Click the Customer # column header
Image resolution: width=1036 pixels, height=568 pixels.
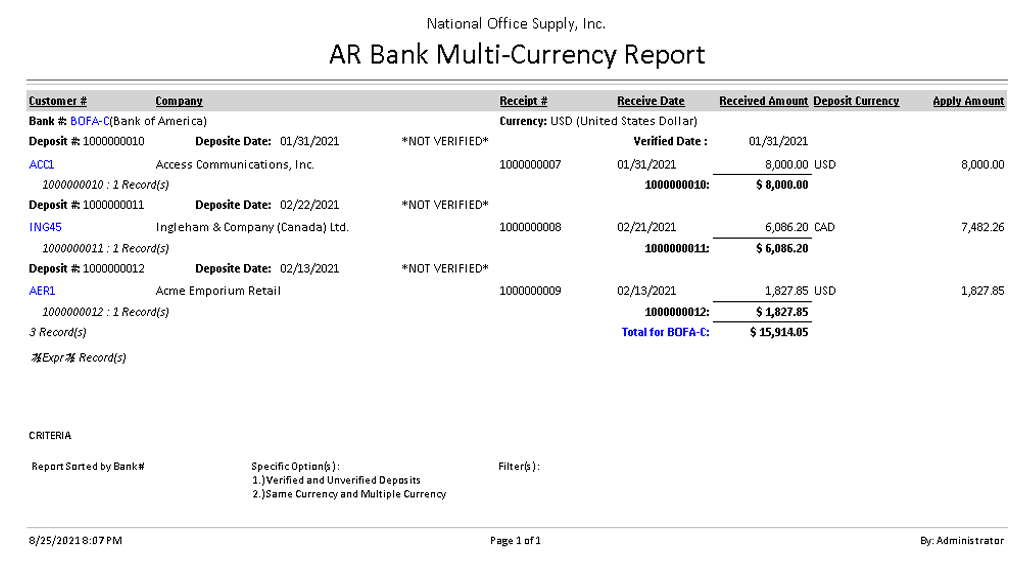coord(58,101)
